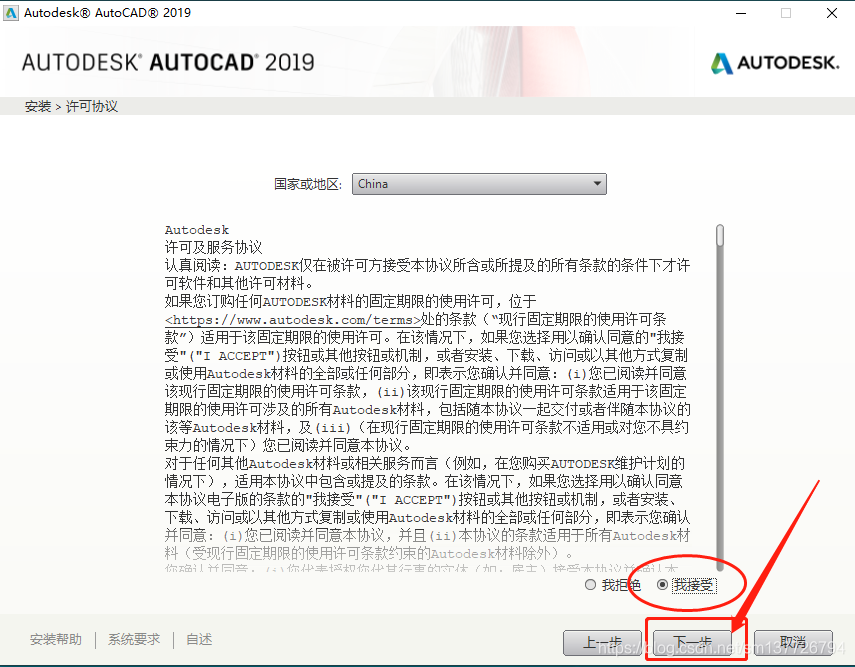Open the 安装帮助 installation help link

56,639
